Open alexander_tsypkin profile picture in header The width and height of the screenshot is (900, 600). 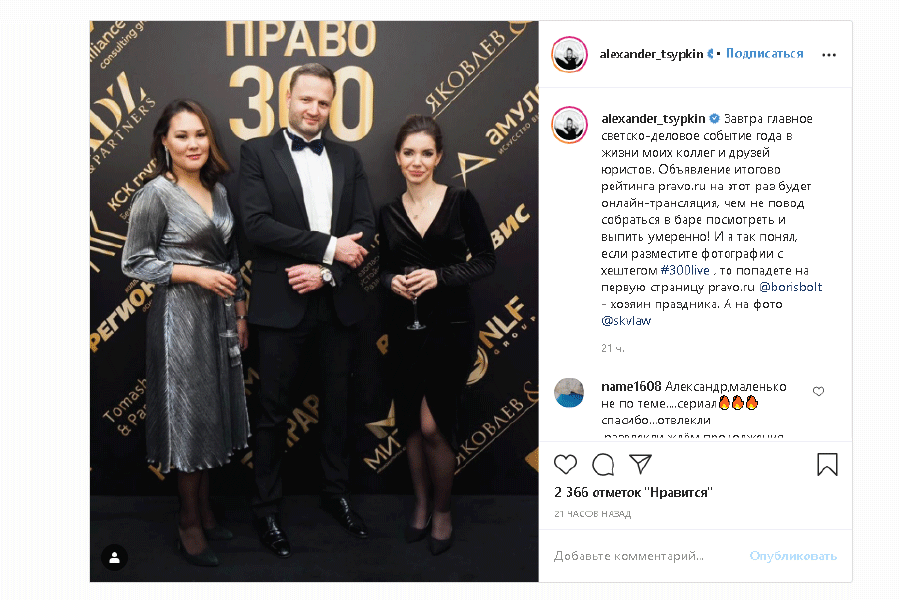coord(569,55)
